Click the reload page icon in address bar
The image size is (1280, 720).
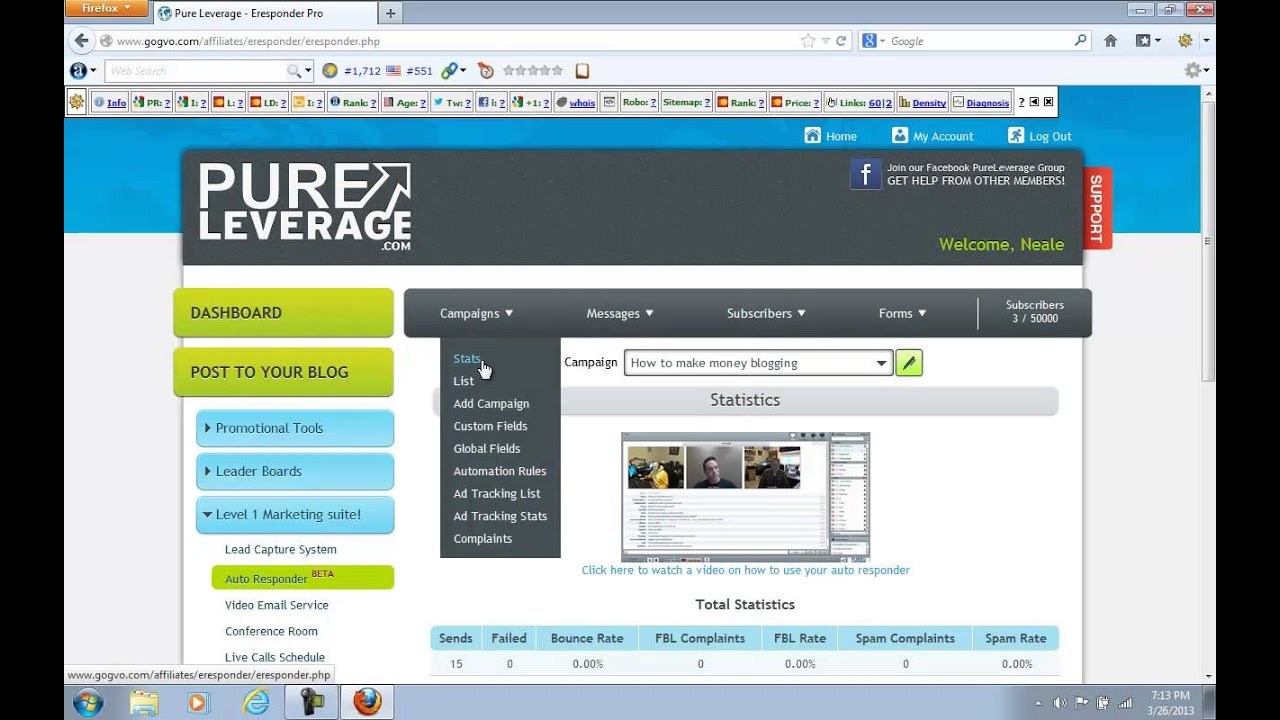(x=842, y=41)
